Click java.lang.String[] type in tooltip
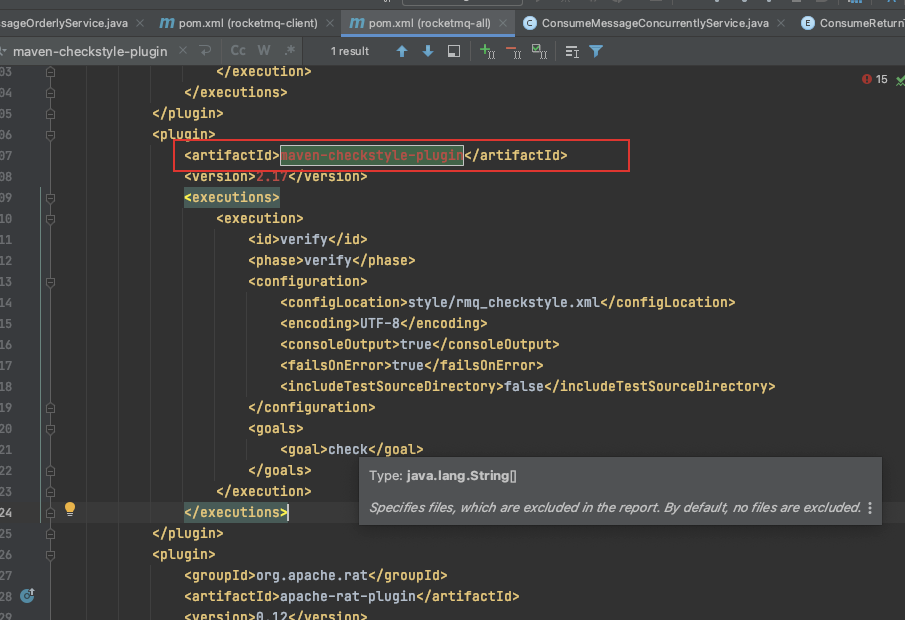905x620 pixels. tap(461, 476)
